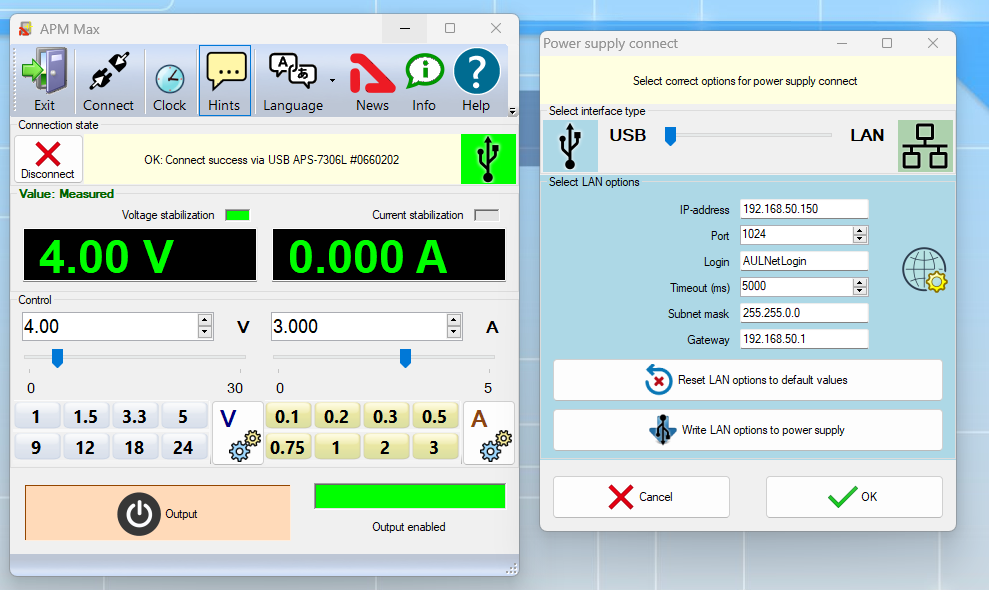Decrease the Port value with down arrow
The width and height of the screenshot is (989, 590).
click(860, 239)
